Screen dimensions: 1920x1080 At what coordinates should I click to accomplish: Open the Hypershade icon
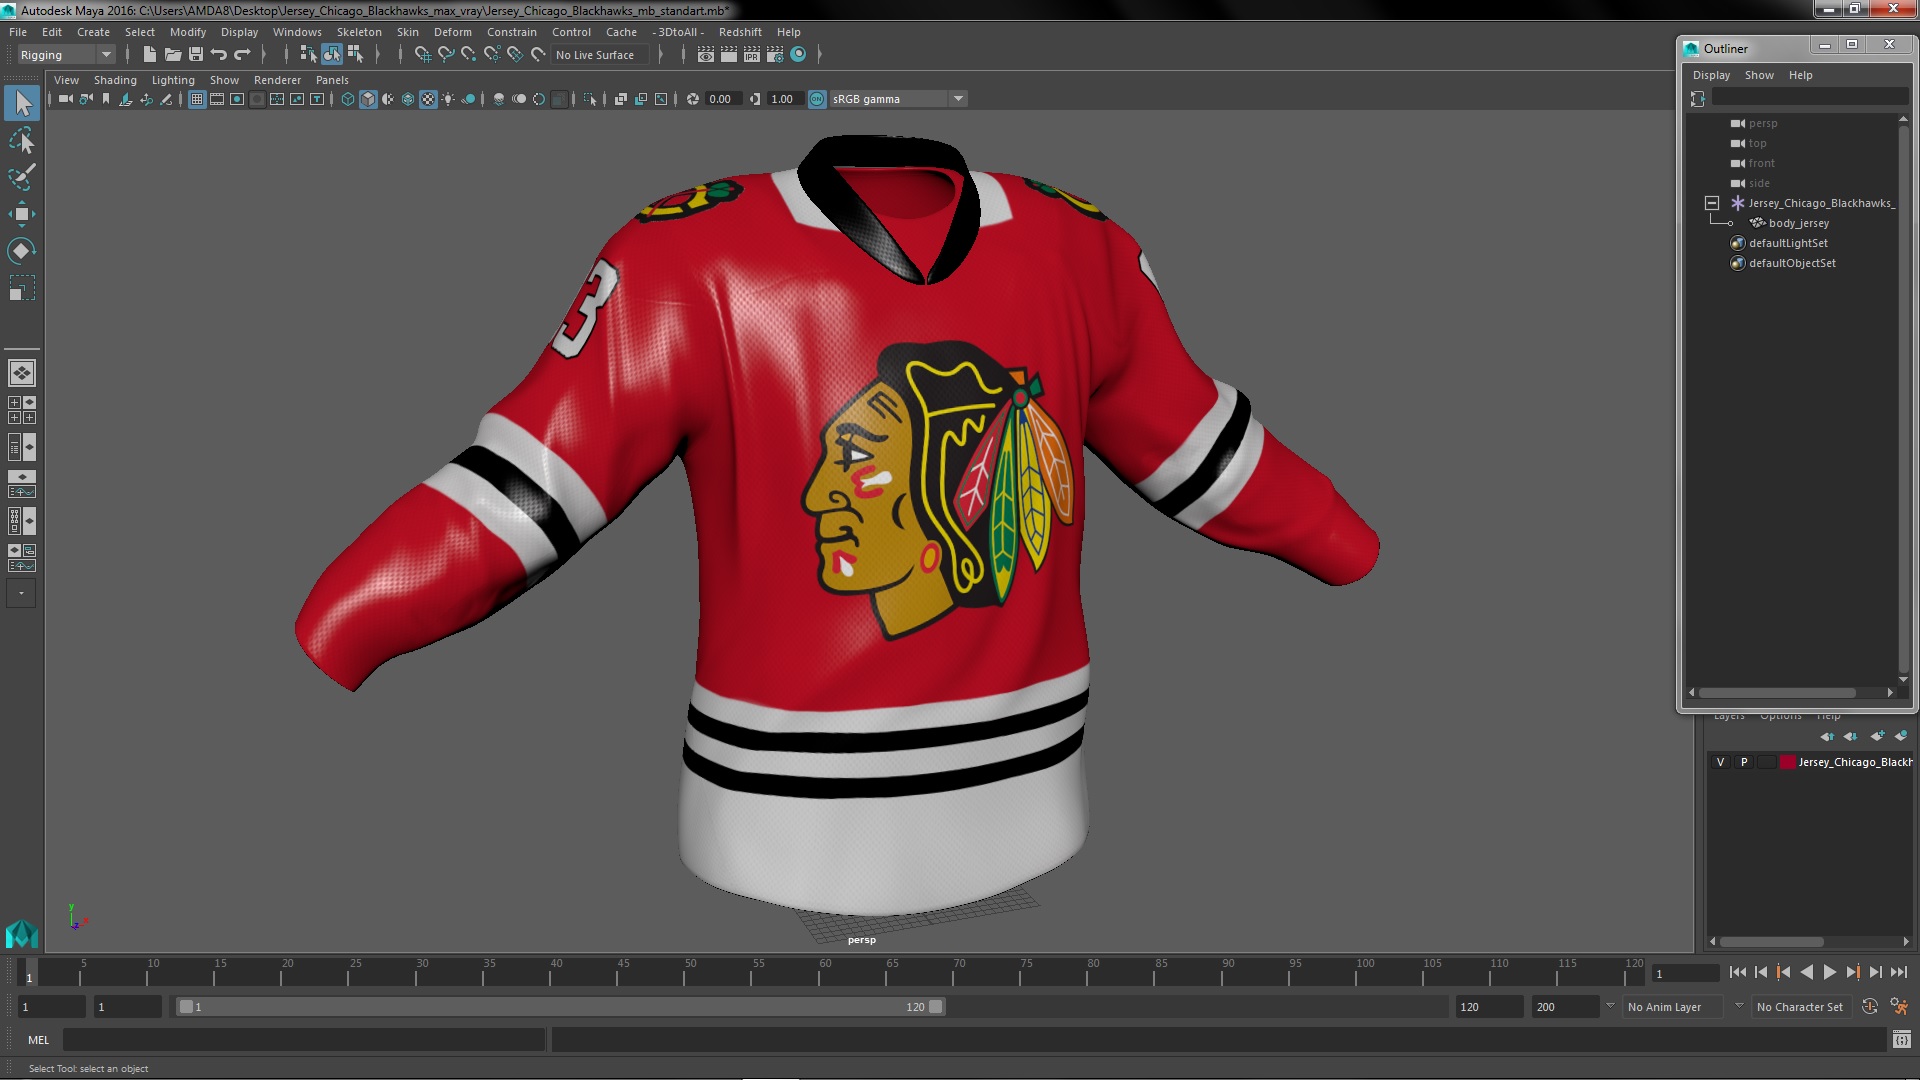click(798, 55)
